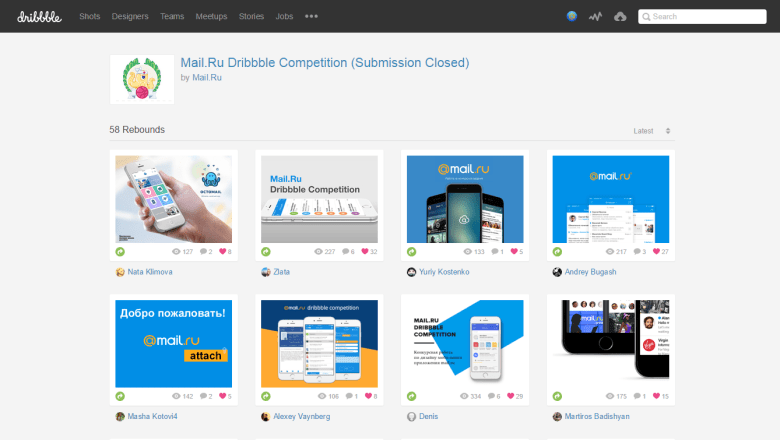This screenshot has width=780, height=440.
Task: Open the Designers menu
Action: click(130, 16)
